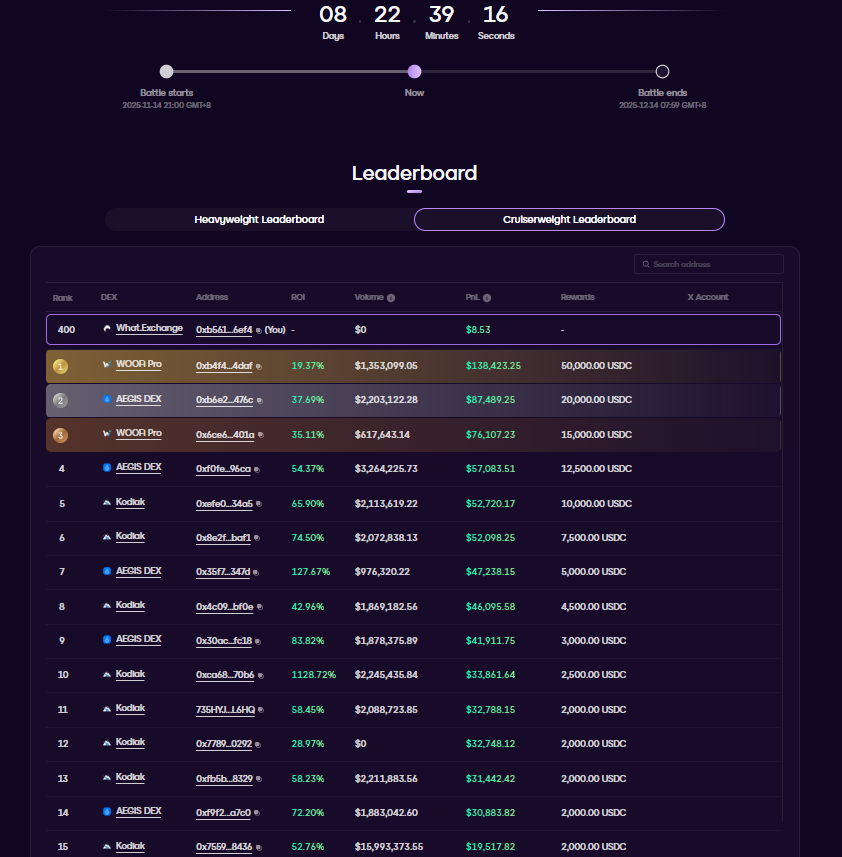Click the $138,423.25 PnL value
The image size is (842, 857).
pyautogui.click(x=493, y=366)
